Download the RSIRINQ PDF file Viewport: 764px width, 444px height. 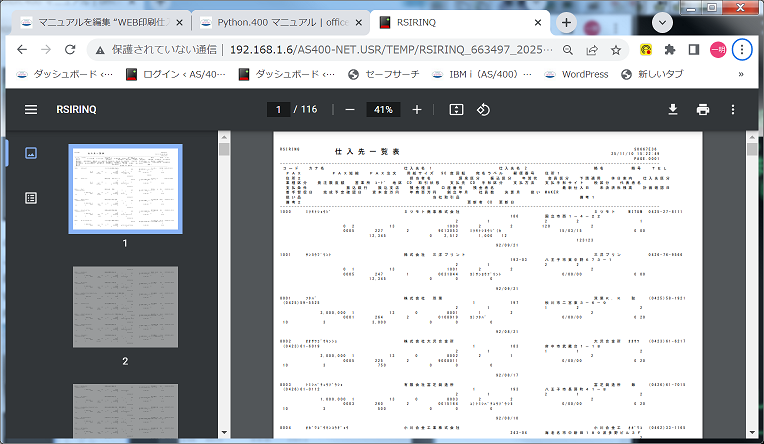[673, 109]
